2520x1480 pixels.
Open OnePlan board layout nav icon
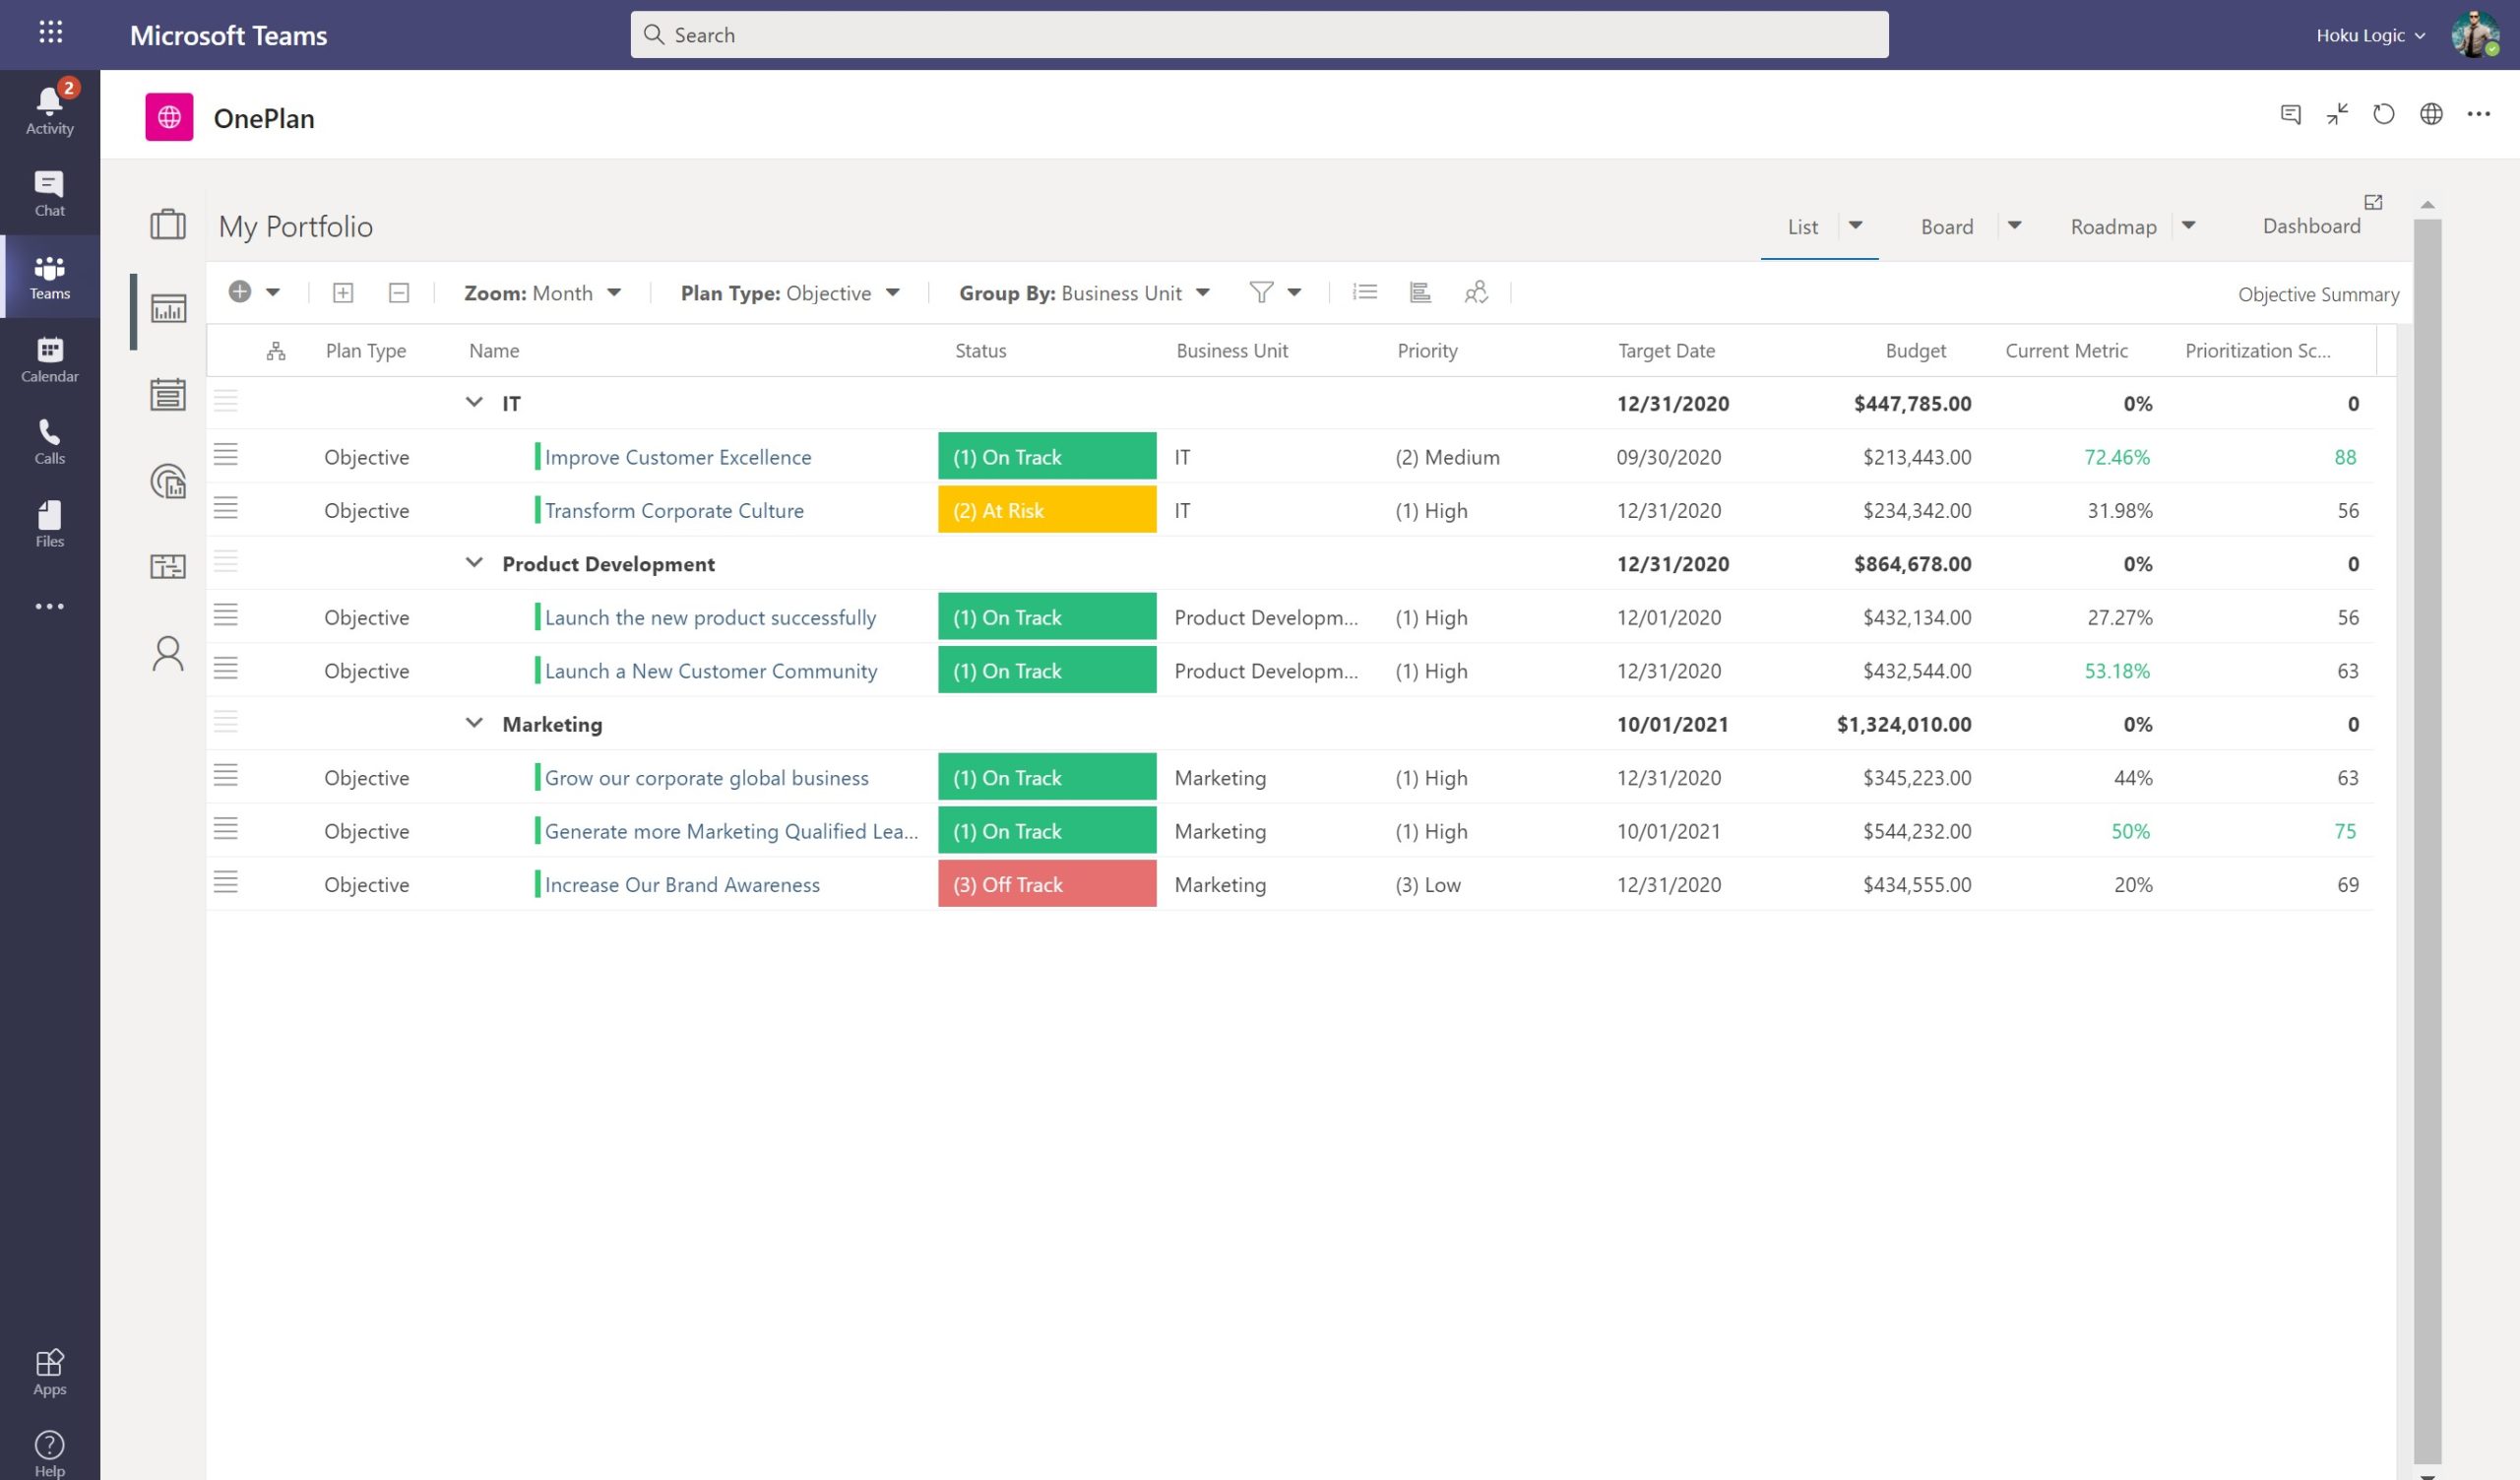[168, 567]
